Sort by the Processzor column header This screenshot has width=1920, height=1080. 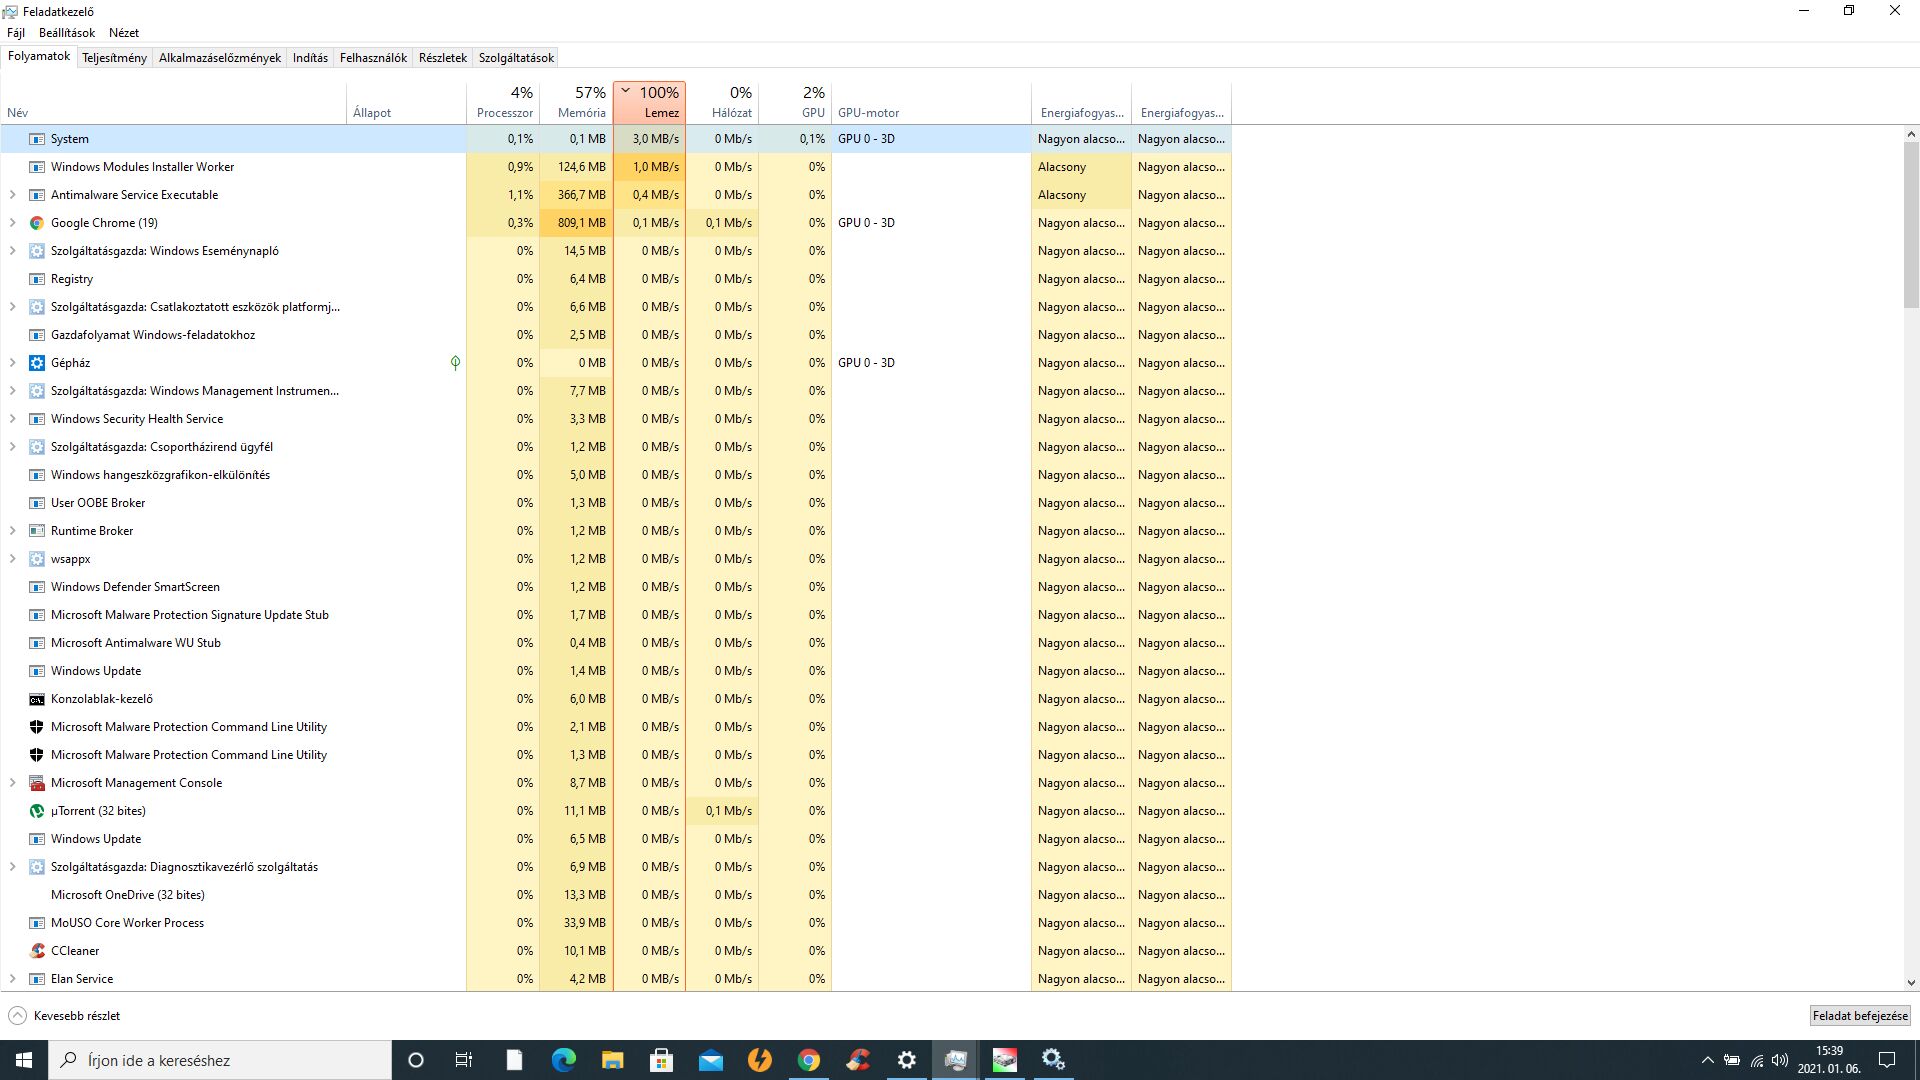(x=503, y=102)
